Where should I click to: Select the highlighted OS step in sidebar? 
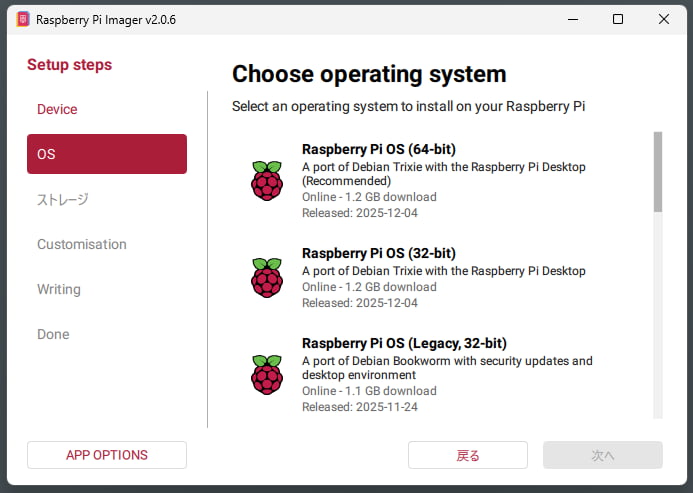[106, 154]
